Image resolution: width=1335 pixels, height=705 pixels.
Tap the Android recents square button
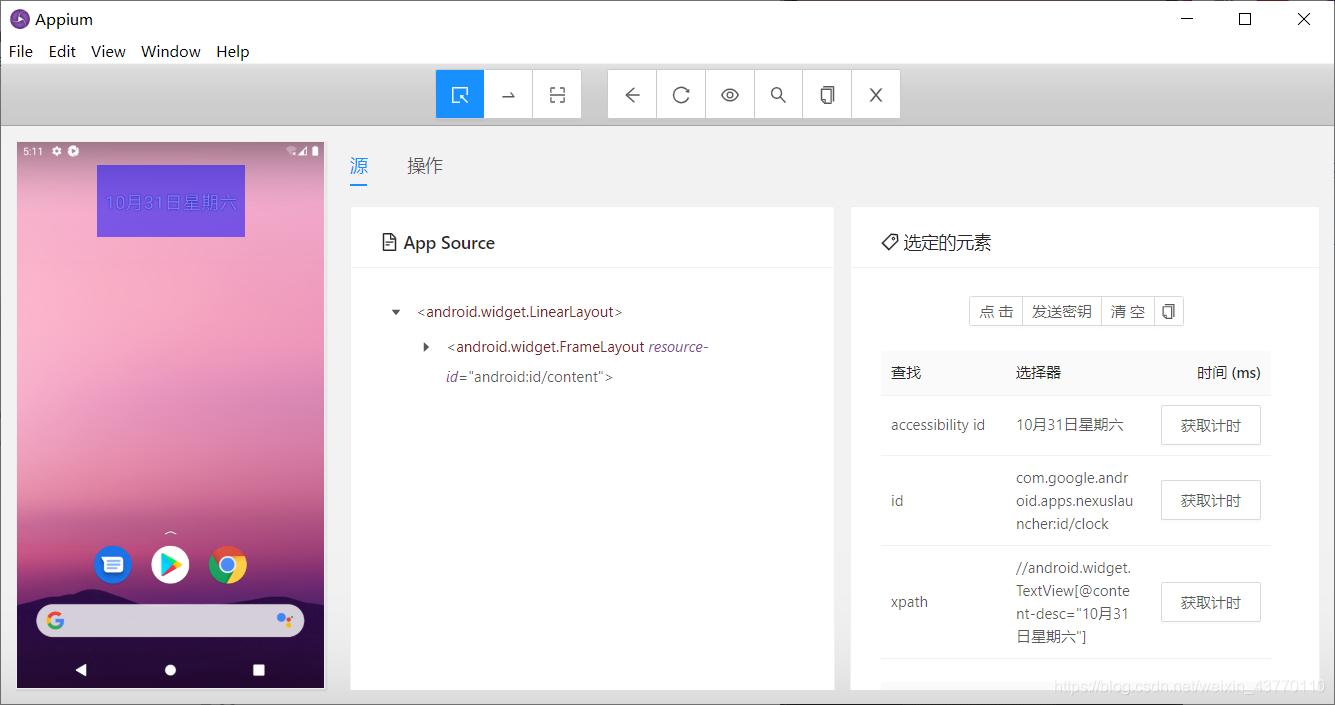pos(259,670)
